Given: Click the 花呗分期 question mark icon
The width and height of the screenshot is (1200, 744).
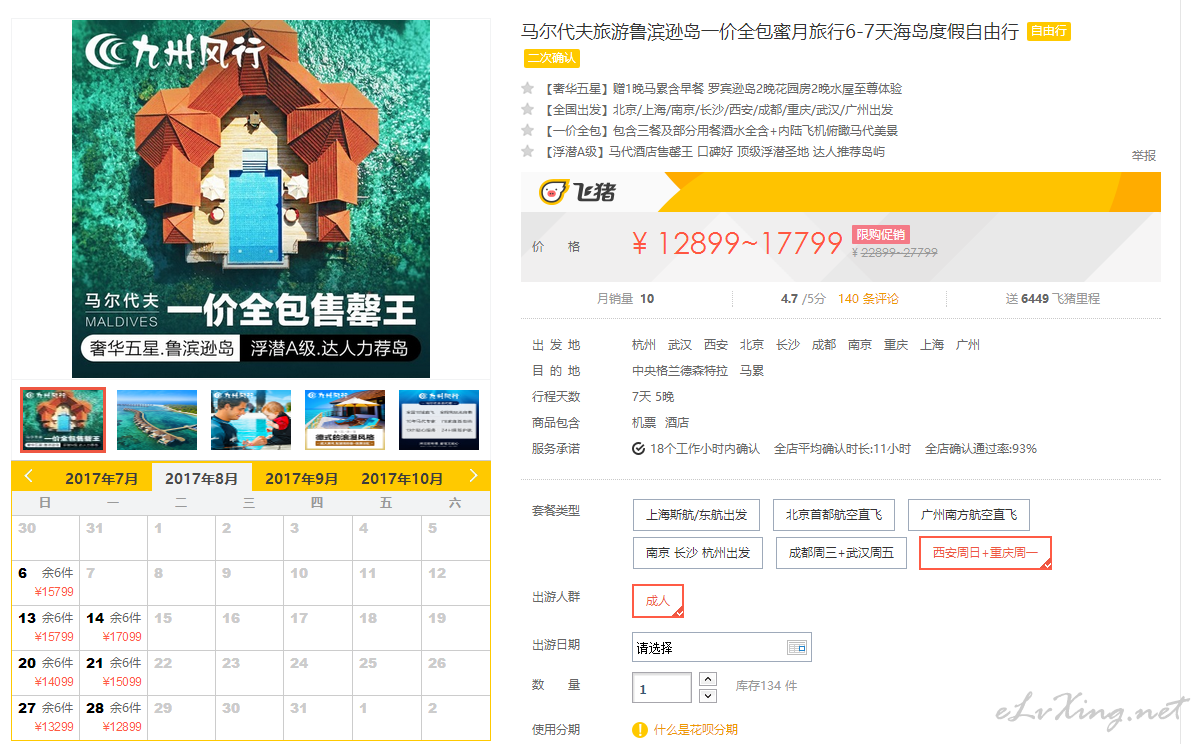Looking at the screenshot, I should [x=640, y=730].
